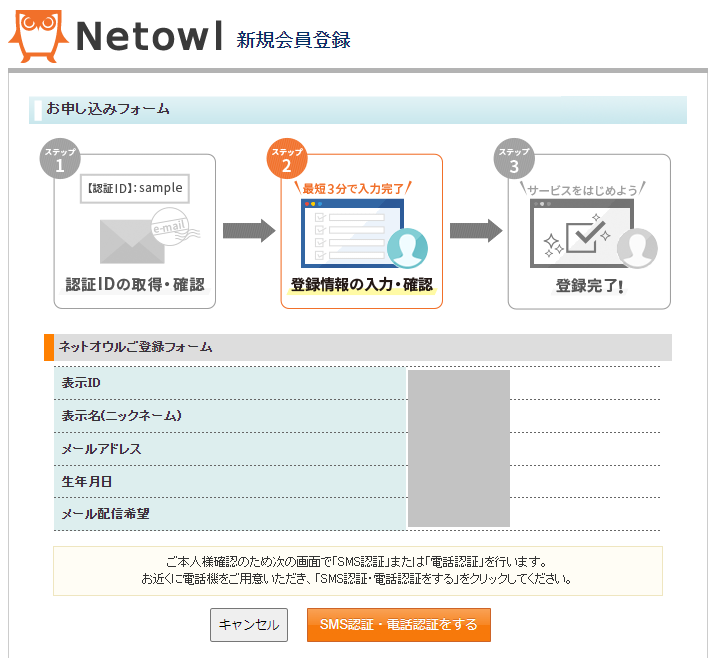Click the Step 3 number badge
This screenshot has width=718, height=658.
(514, 158)
